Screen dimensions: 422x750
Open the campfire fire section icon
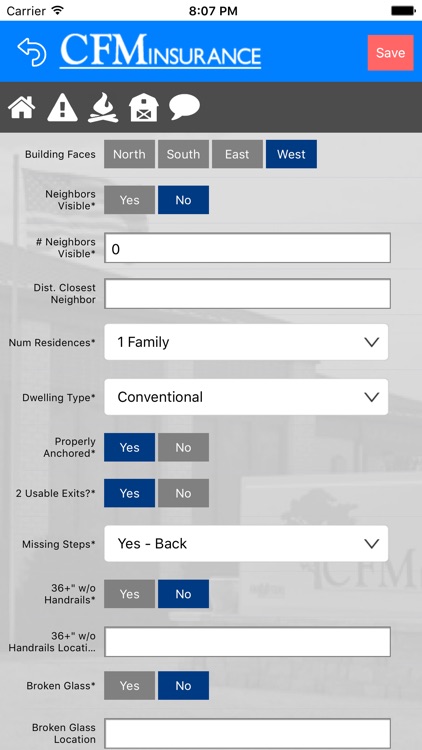click(x=103, y=108)
